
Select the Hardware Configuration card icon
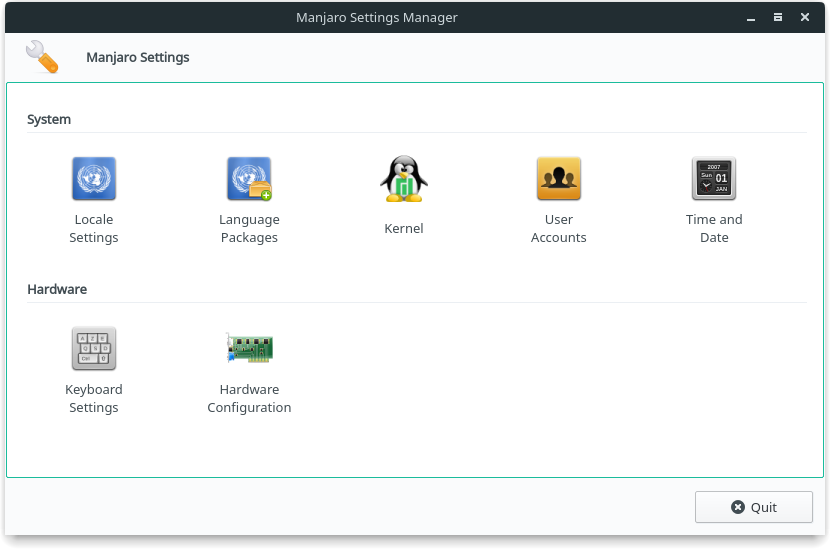[x=249, y=349]
